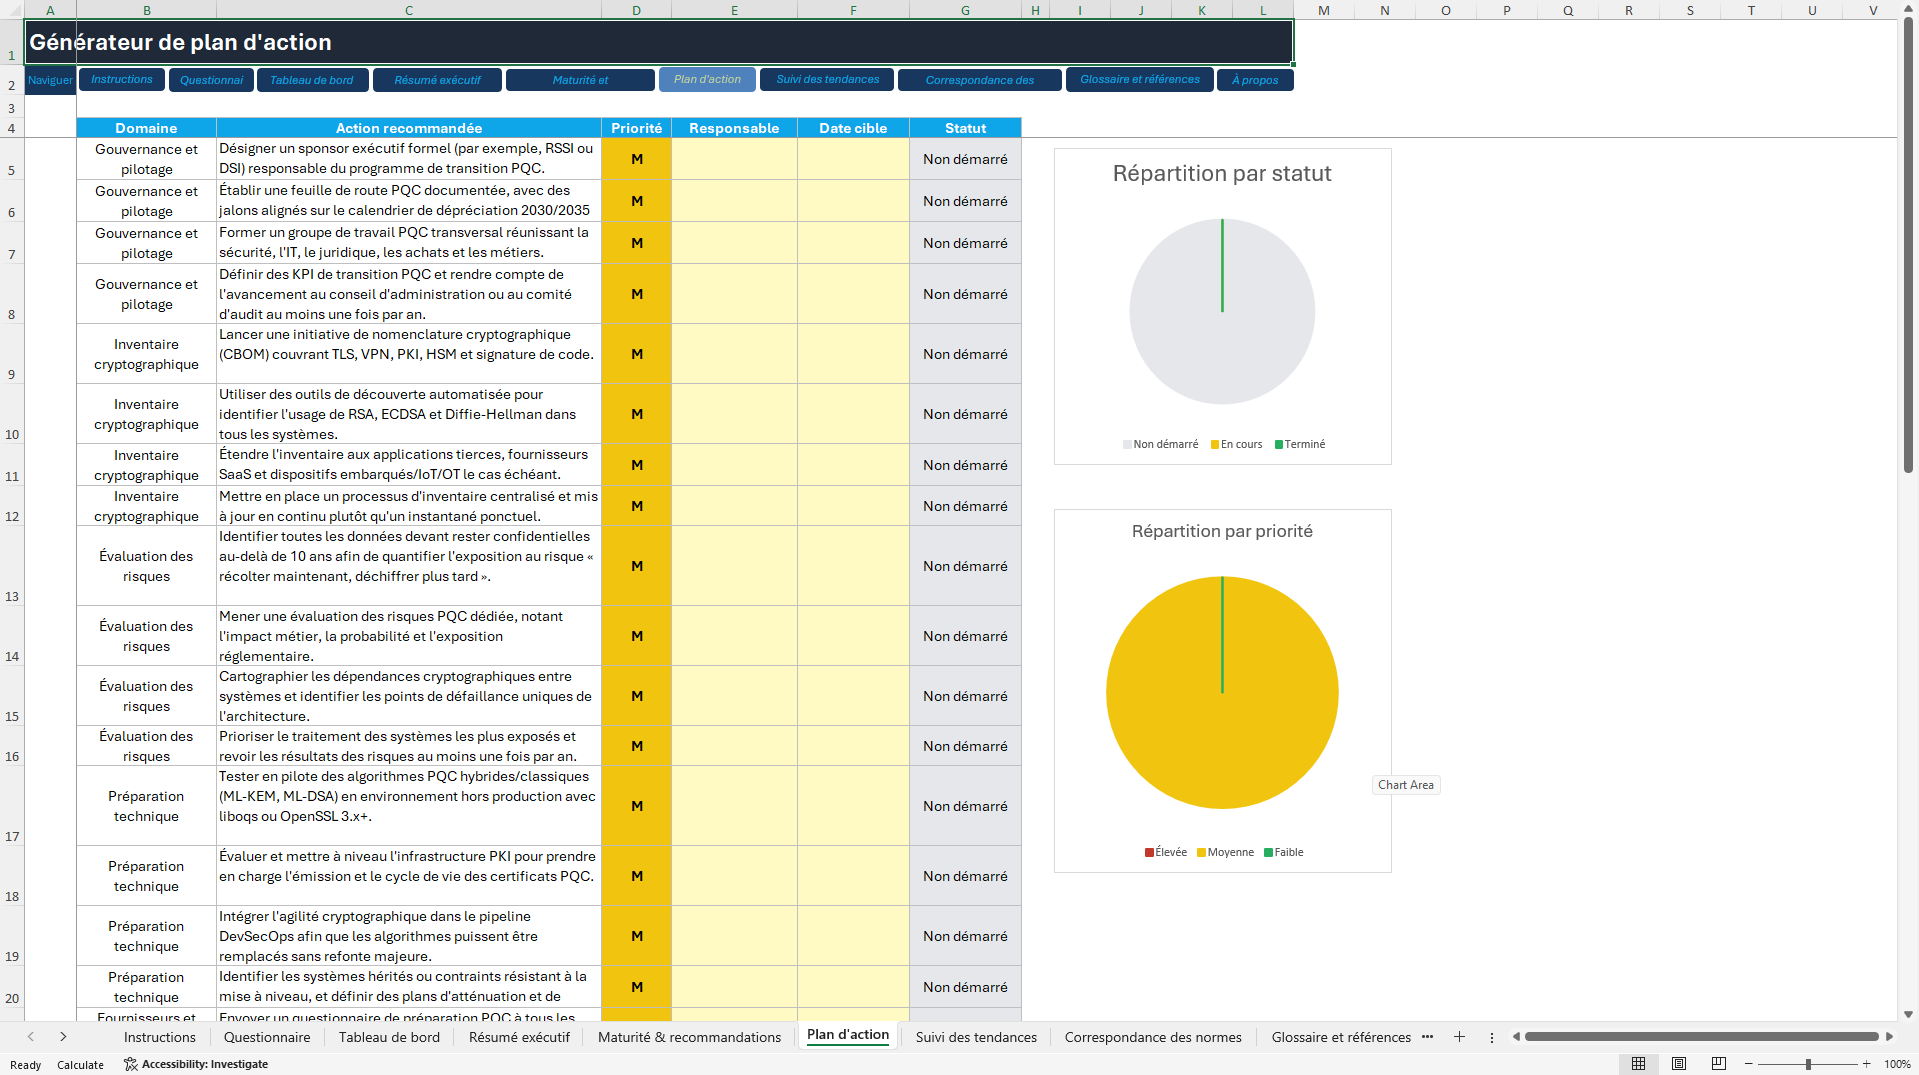This screenshot has width=1919, height=1075.
Task: Click the Domaine column header
Action: pos(146,128)
